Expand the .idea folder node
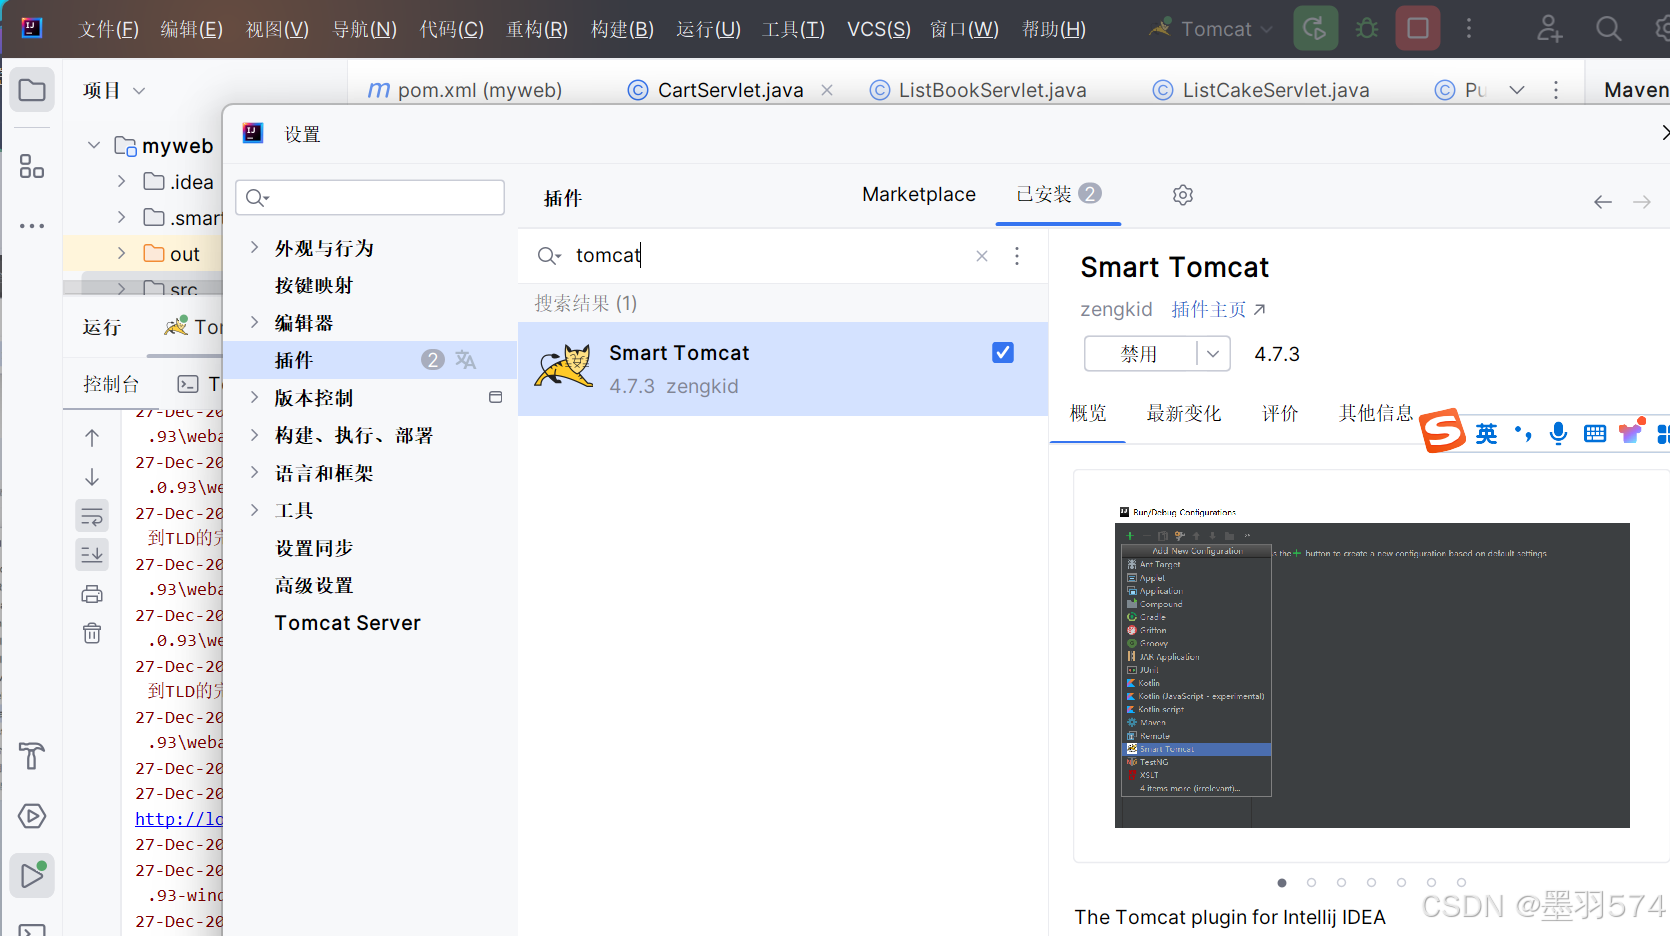Viewport: 1670px width, 936px height. click(121, 181)
